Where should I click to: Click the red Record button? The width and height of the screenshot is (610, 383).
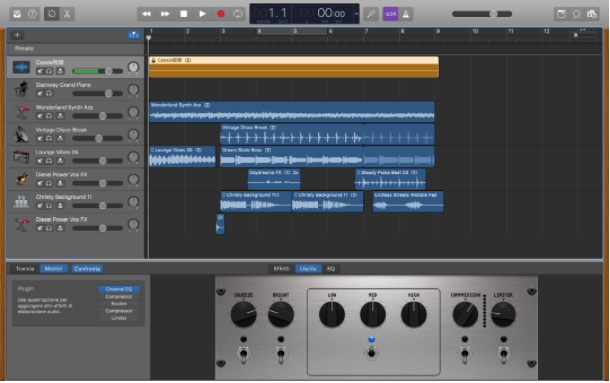tap(221, 14)
